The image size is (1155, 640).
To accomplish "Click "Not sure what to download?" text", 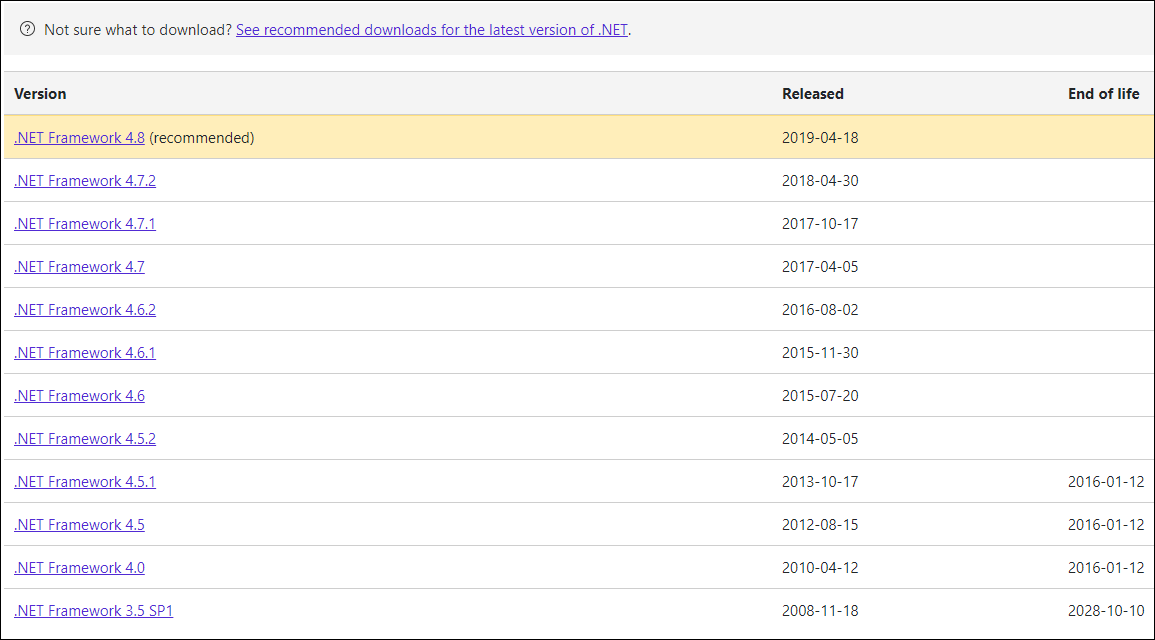I will point(138,30).
